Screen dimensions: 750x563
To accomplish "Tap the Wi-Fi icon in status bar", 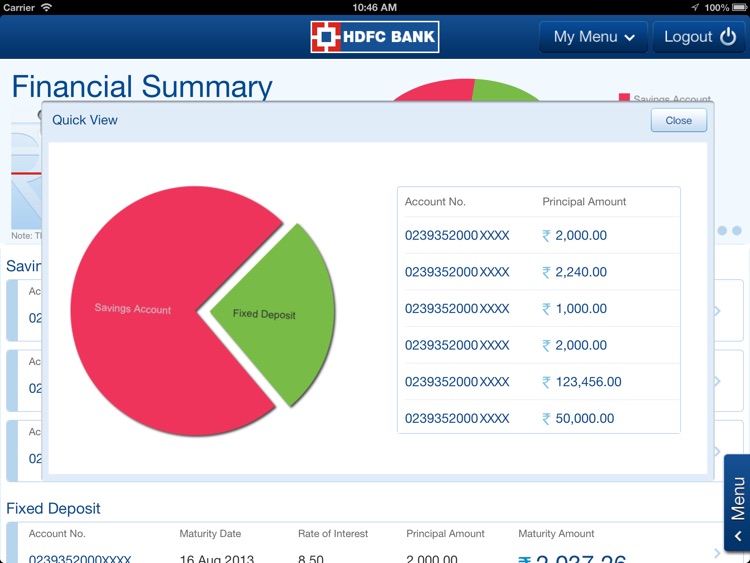I will [47, 7].
